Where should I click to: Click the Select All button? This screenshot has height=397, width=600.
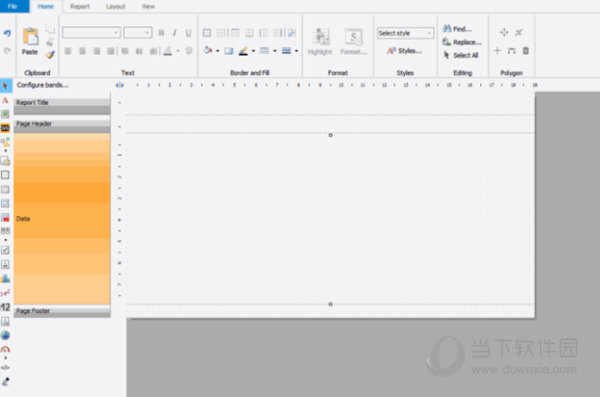[x=461, y=55]
